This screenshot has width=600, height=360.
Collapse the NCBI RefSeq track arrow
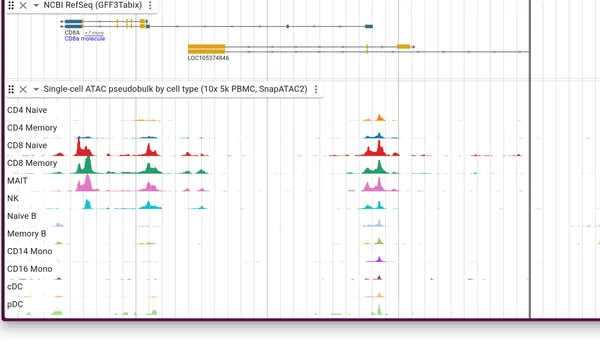coord(36,5)
